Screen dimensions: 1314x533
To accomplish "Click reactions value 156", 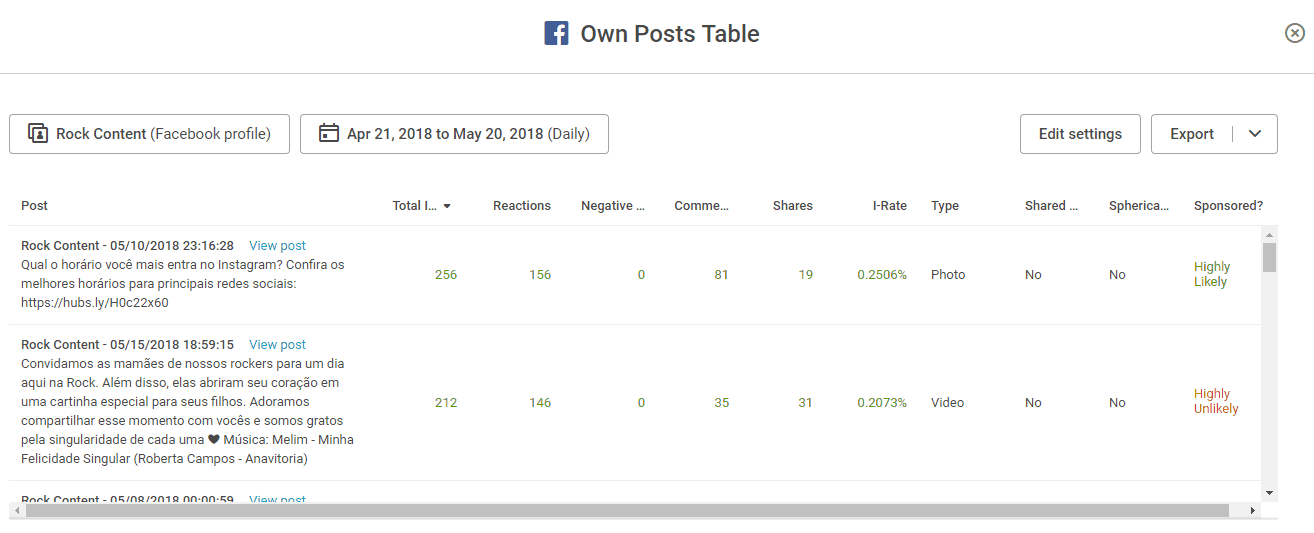I will pos(540,275).
